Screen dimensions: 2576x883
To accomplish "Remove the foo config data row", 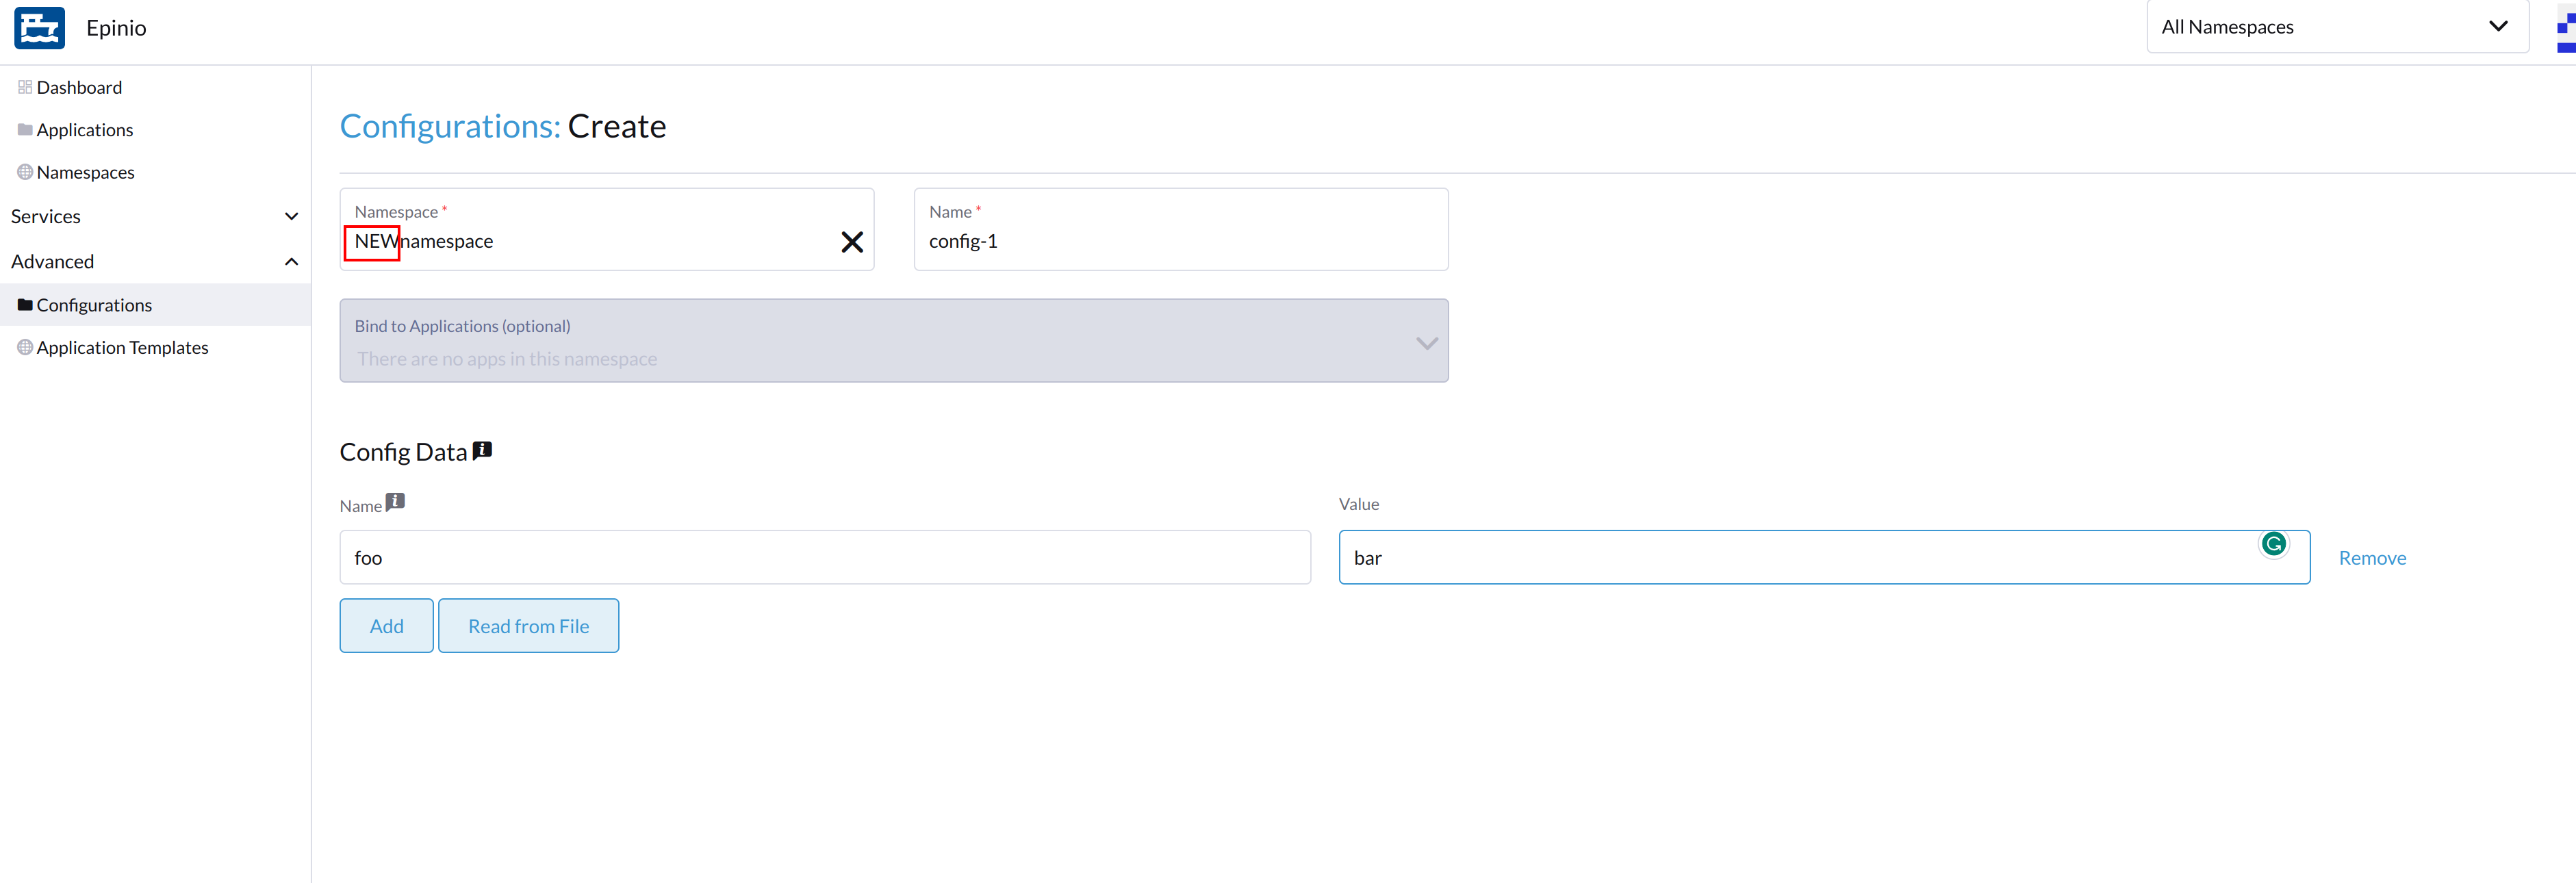I will point(2372,557).
